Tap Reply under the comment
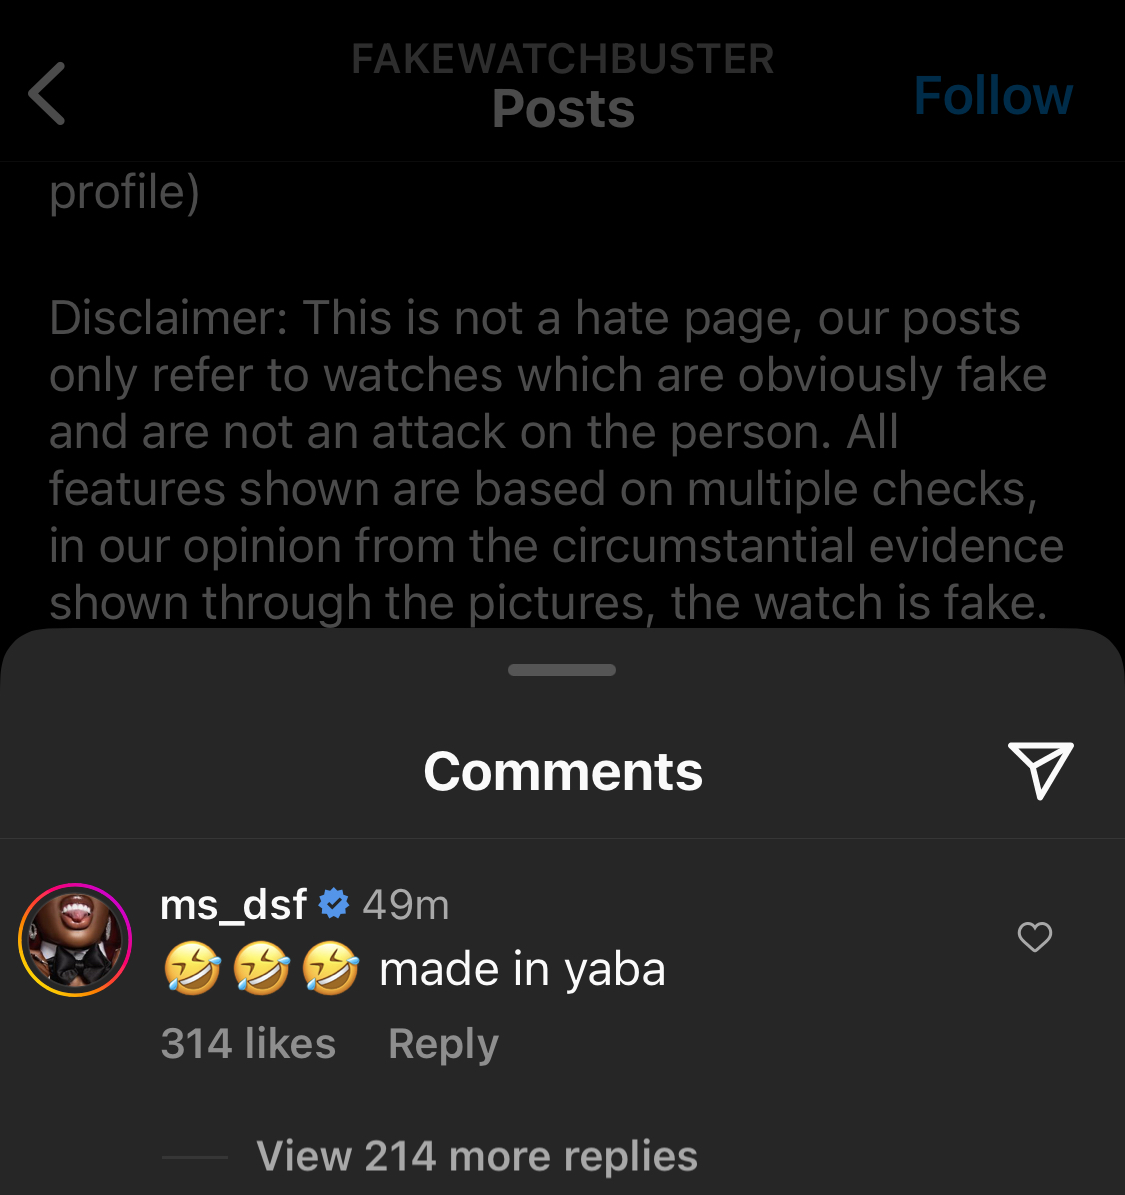 click(442, 1043)
